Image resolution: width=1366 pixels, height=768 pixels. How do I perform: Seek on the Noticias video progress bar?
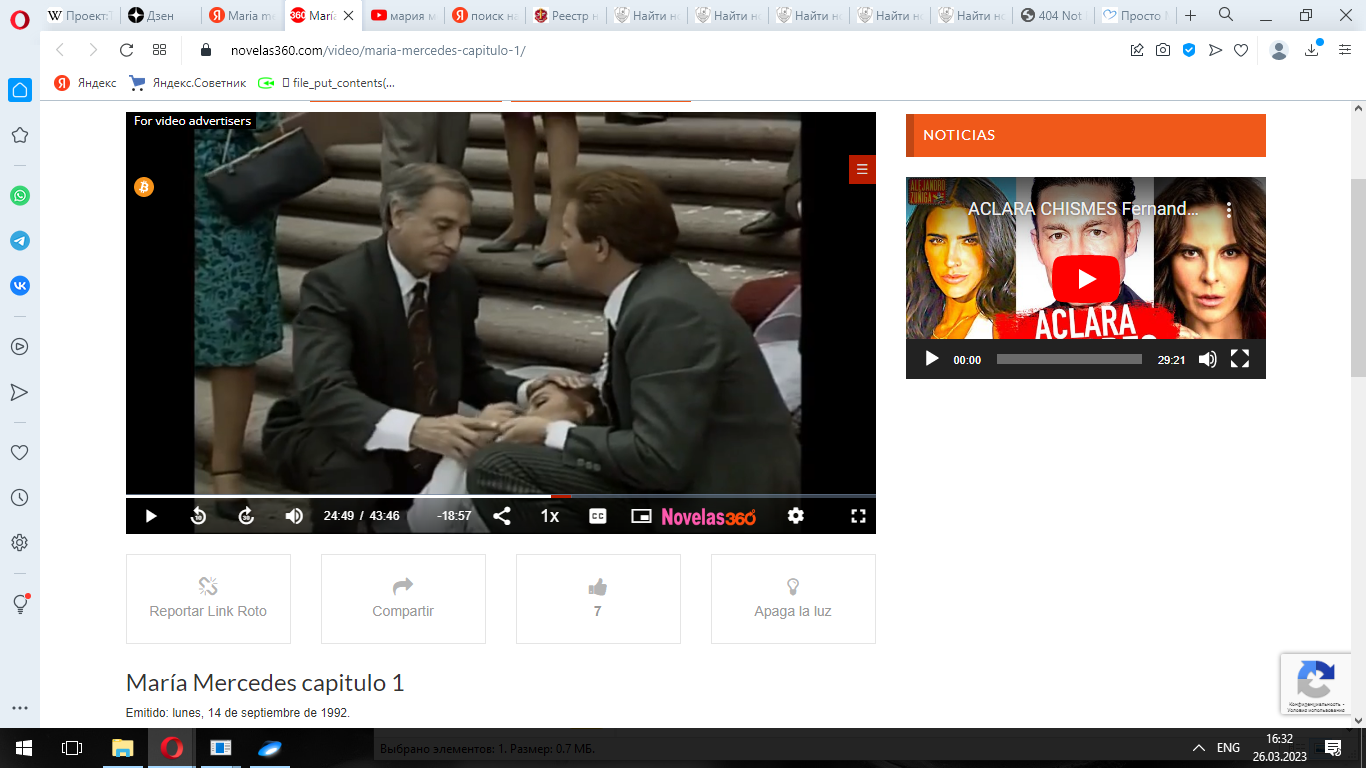[x=1069, y=359]
